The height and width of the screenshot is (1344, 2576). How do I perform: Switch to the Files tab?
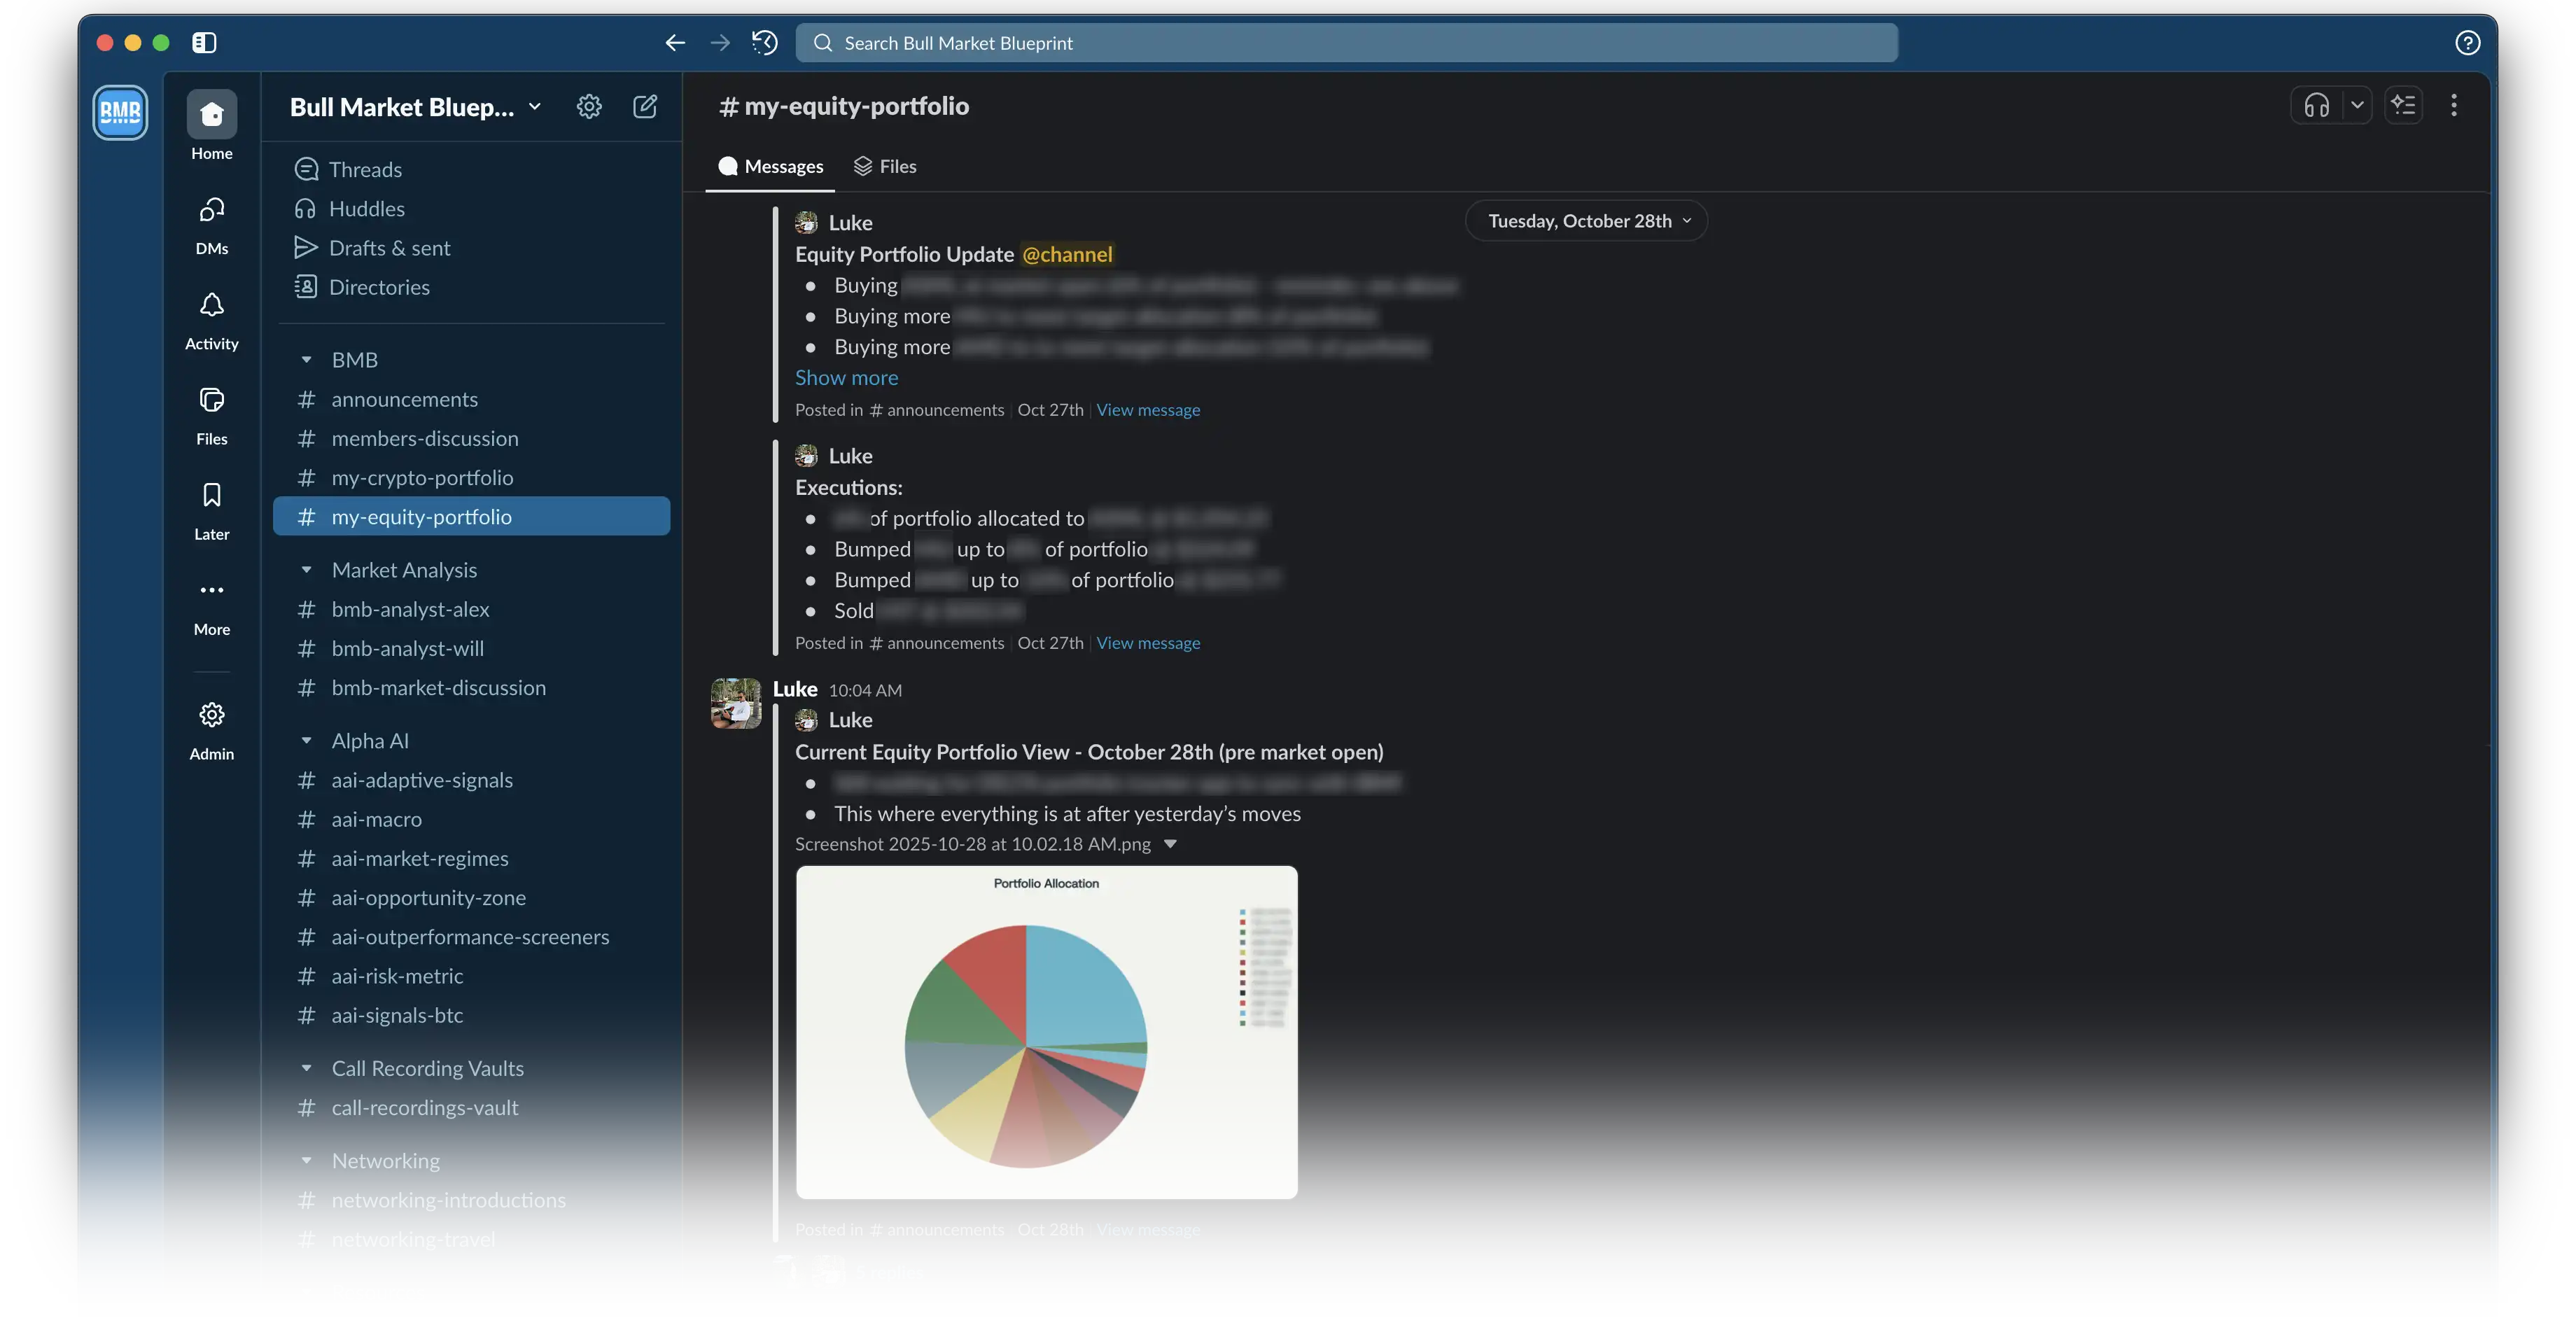click(x=885, y=166)
